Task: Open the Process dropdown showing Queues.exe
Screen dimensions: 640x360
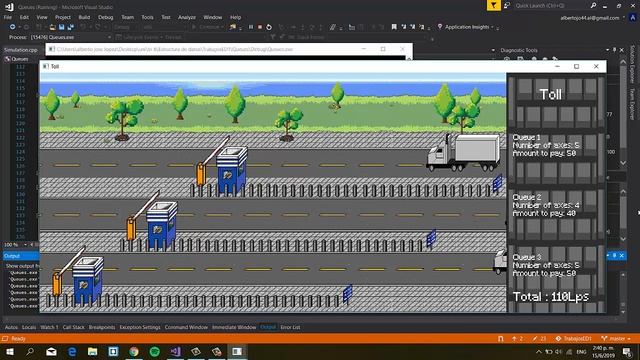Action: coord(70,37)
